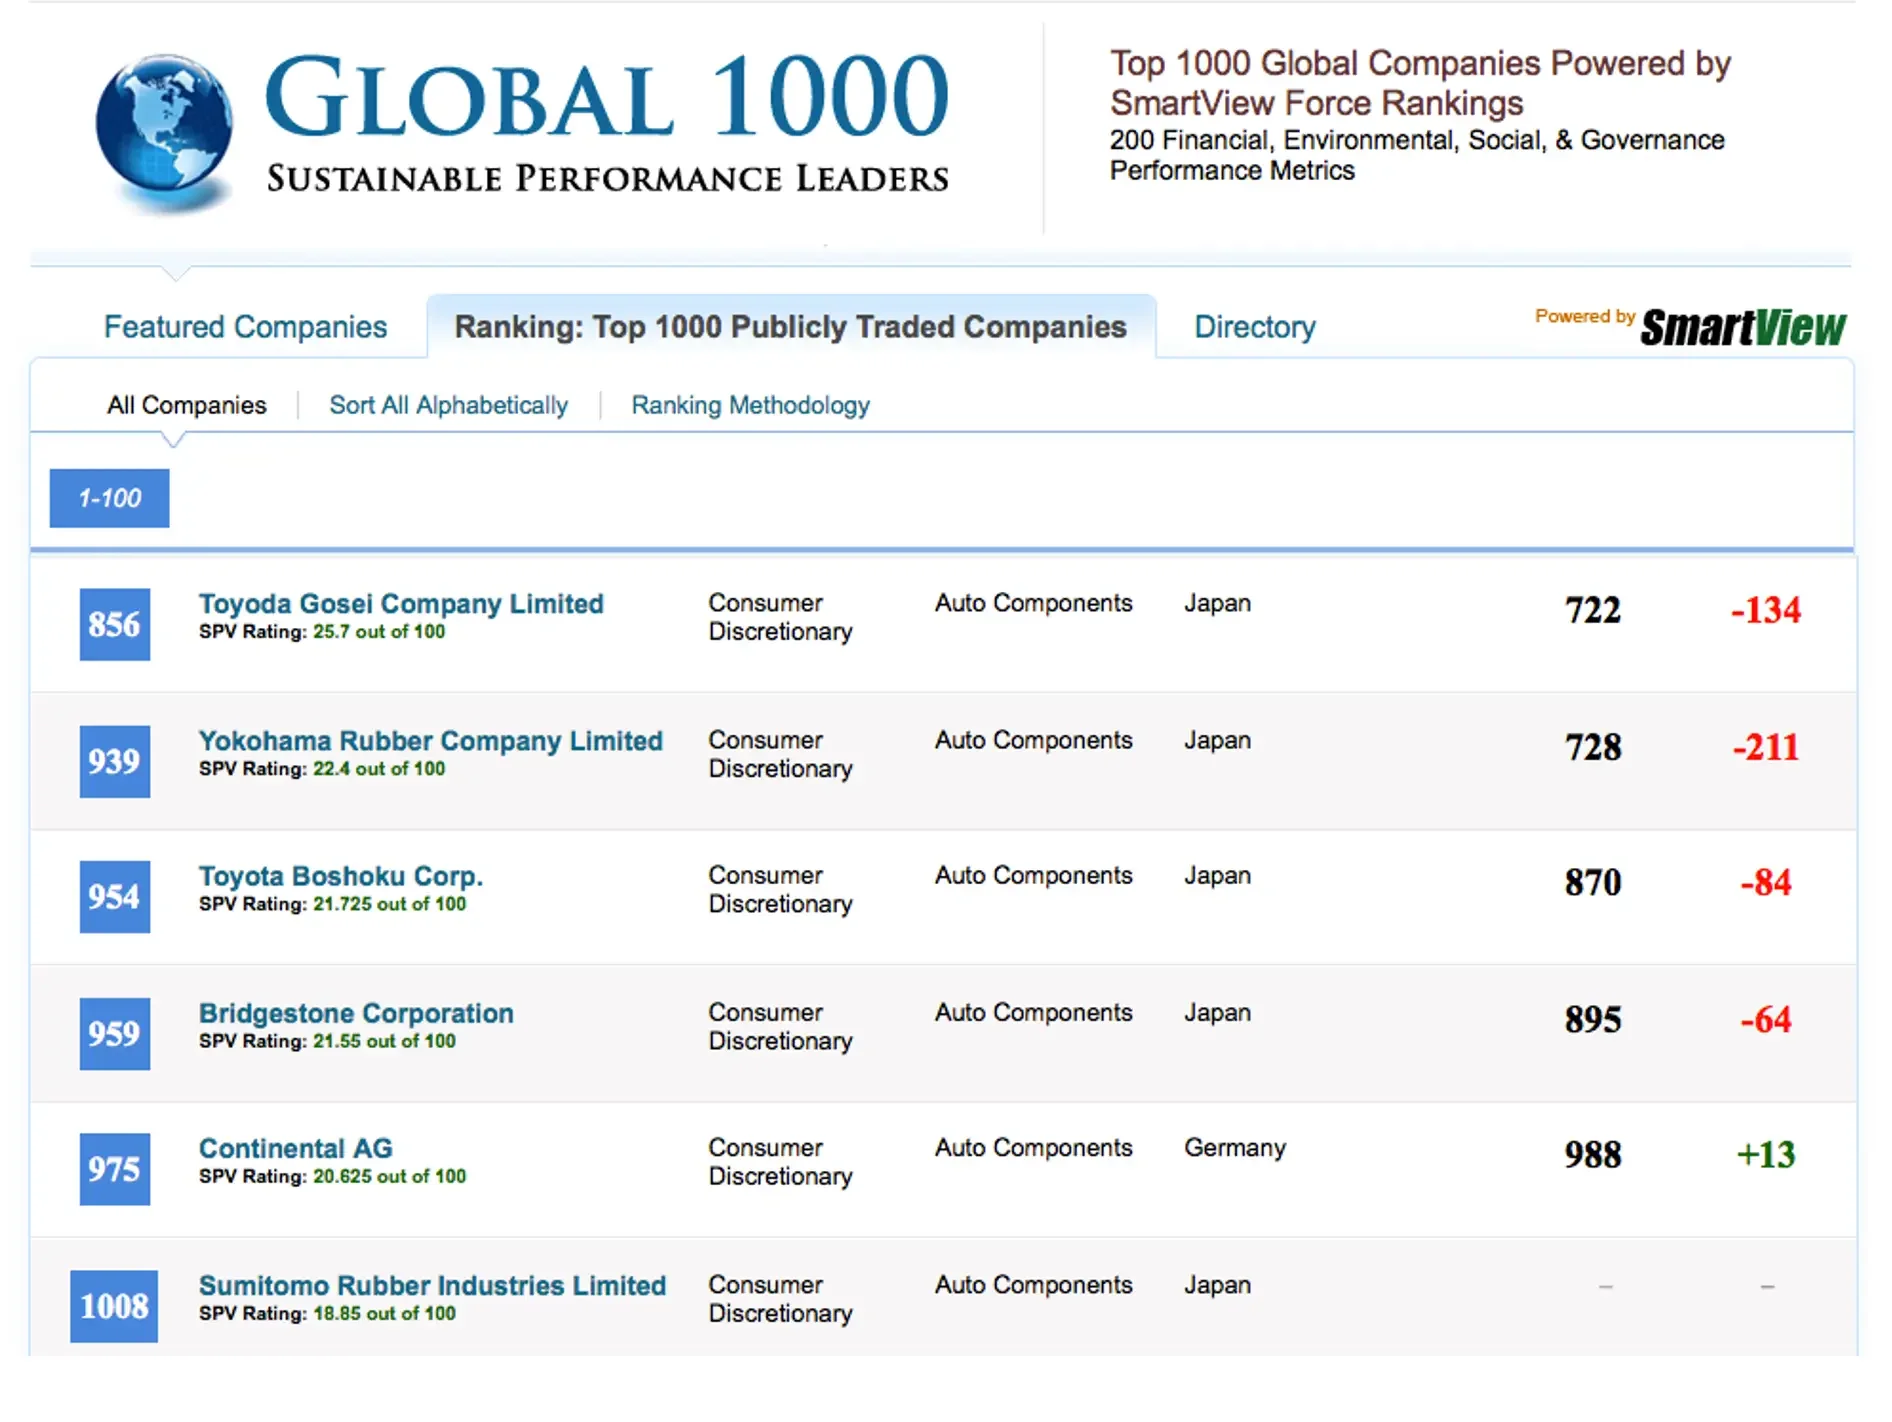Open Bridgestone Corporation company link
Viewport: 1892px width, 1422px height.
(356, 1013)
